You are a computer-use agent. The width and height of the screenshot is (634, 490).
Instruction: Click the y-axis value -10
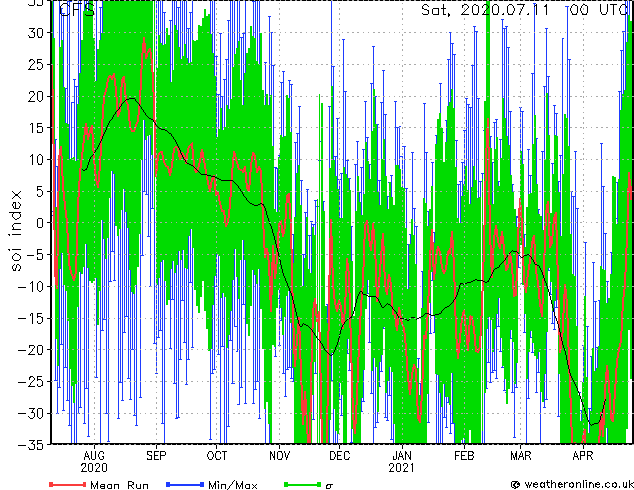pos(31,286)
